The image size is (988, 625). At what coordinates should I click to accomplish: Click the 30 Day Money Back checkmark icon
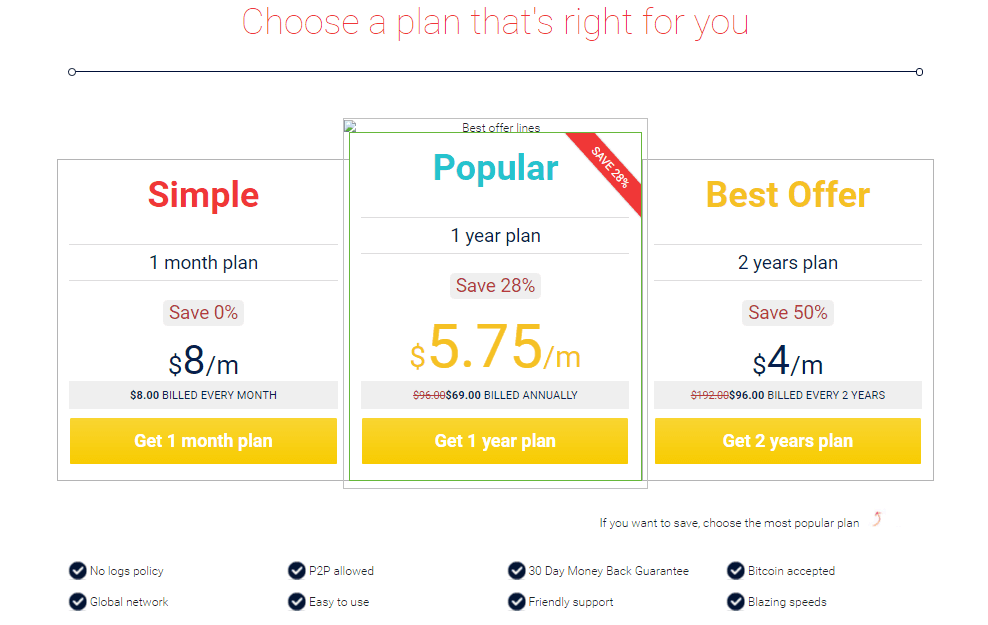coord(517,570)
